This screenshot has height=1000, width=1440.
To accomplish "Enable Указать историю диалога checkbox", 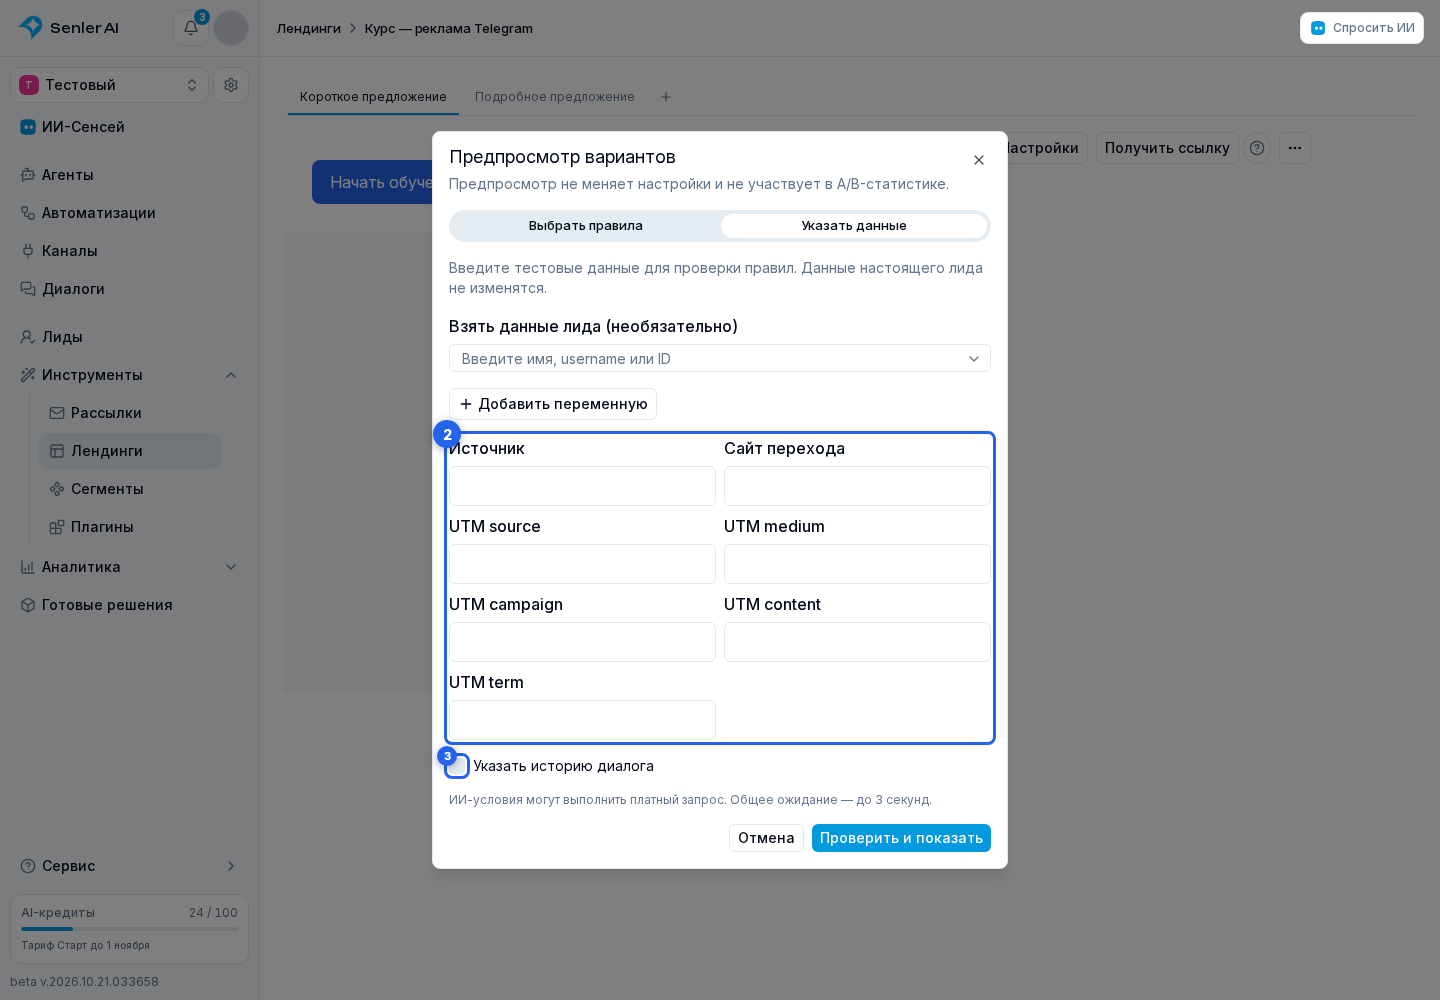I will (457, 766).
